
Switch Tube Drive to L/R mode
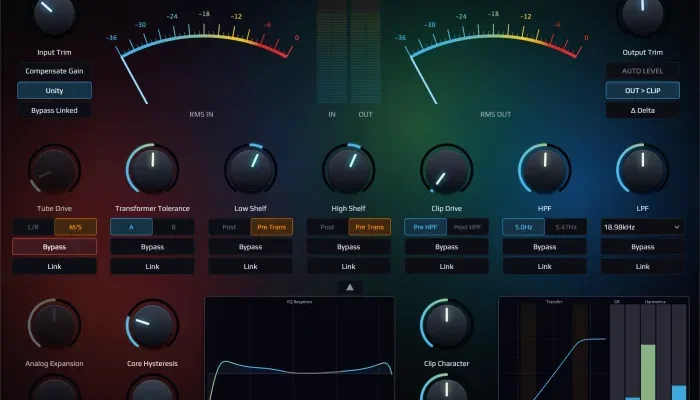[x=33, y=227]
